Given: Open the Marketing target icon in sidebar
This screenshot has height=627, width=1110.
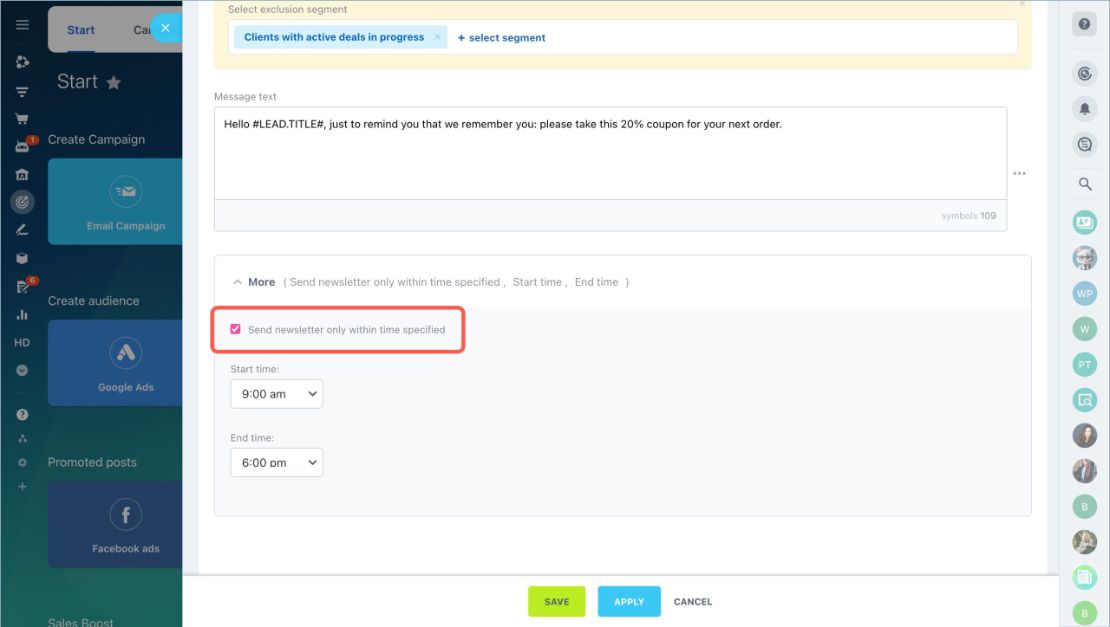Looking at the screenshot, I should tap(22, 202).
